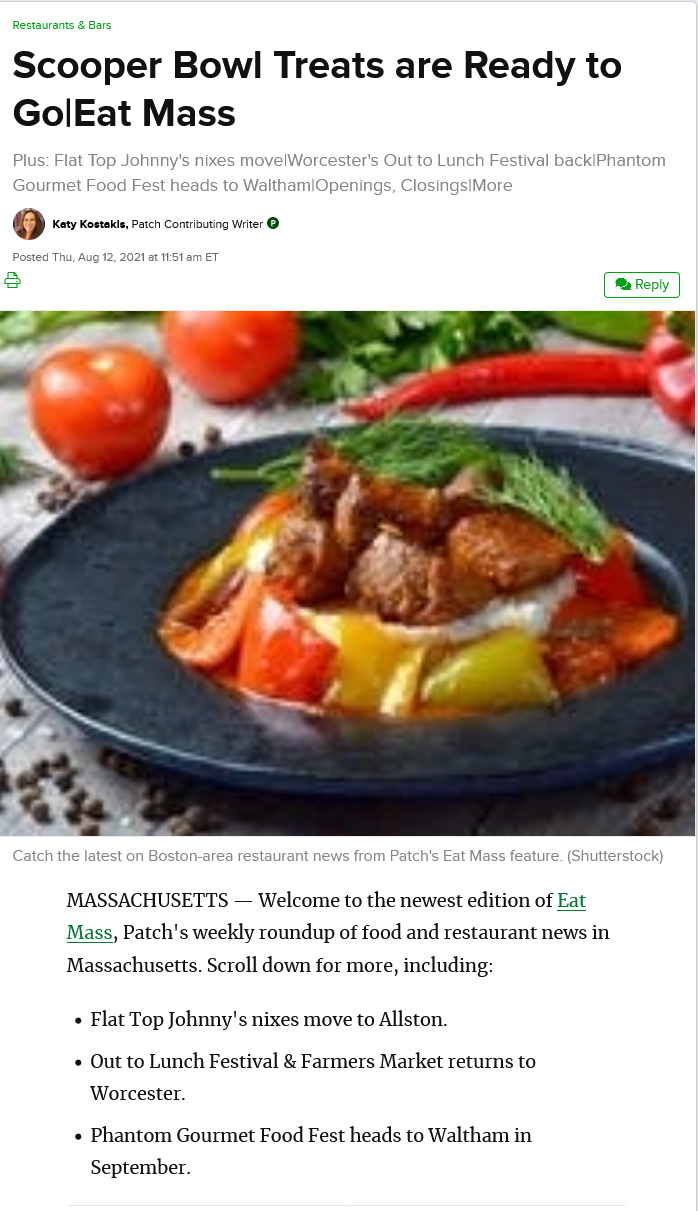Image resolution: width=698 pixels, height=1211 pixels.
Task: Select the Phantom Gourmet Food Fest bullet item
Action: [311, 1151]
